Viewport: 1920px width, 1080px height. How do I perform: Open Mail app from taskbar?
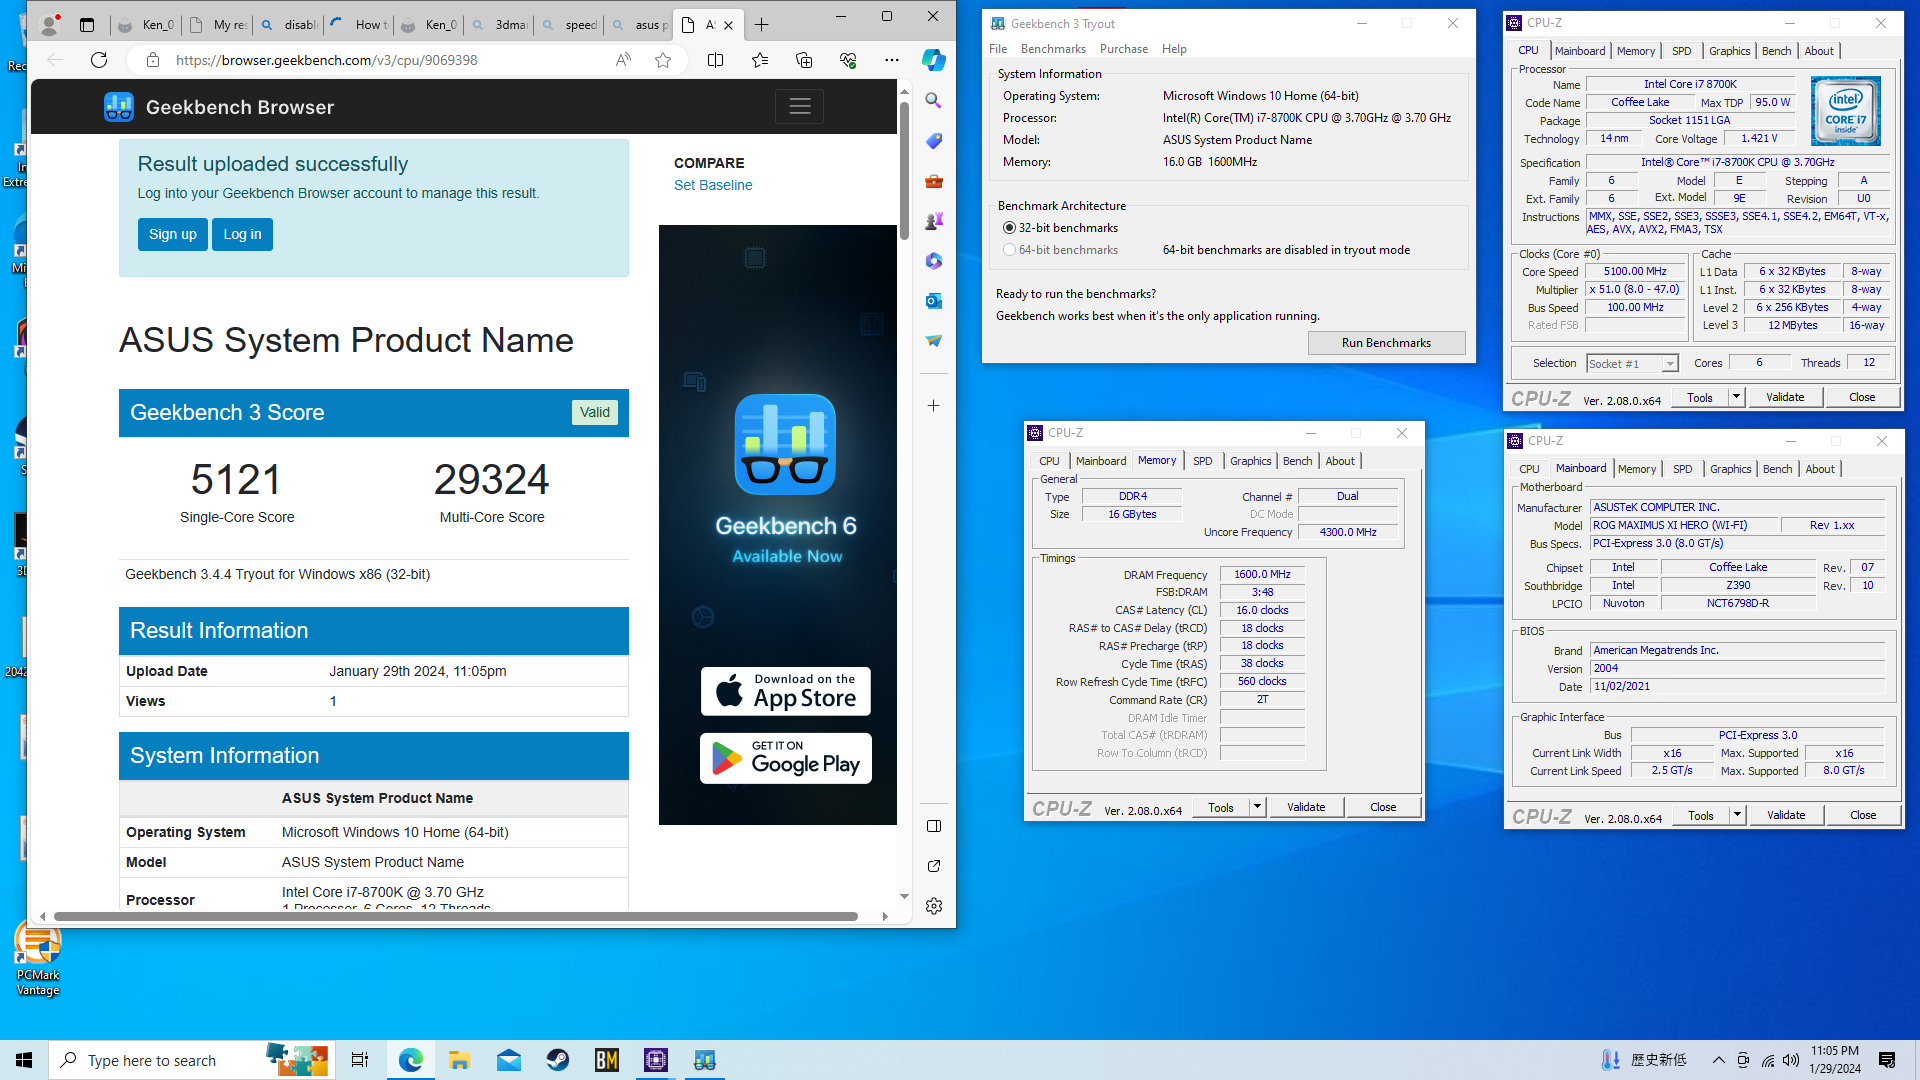(x=509, y=1060)
